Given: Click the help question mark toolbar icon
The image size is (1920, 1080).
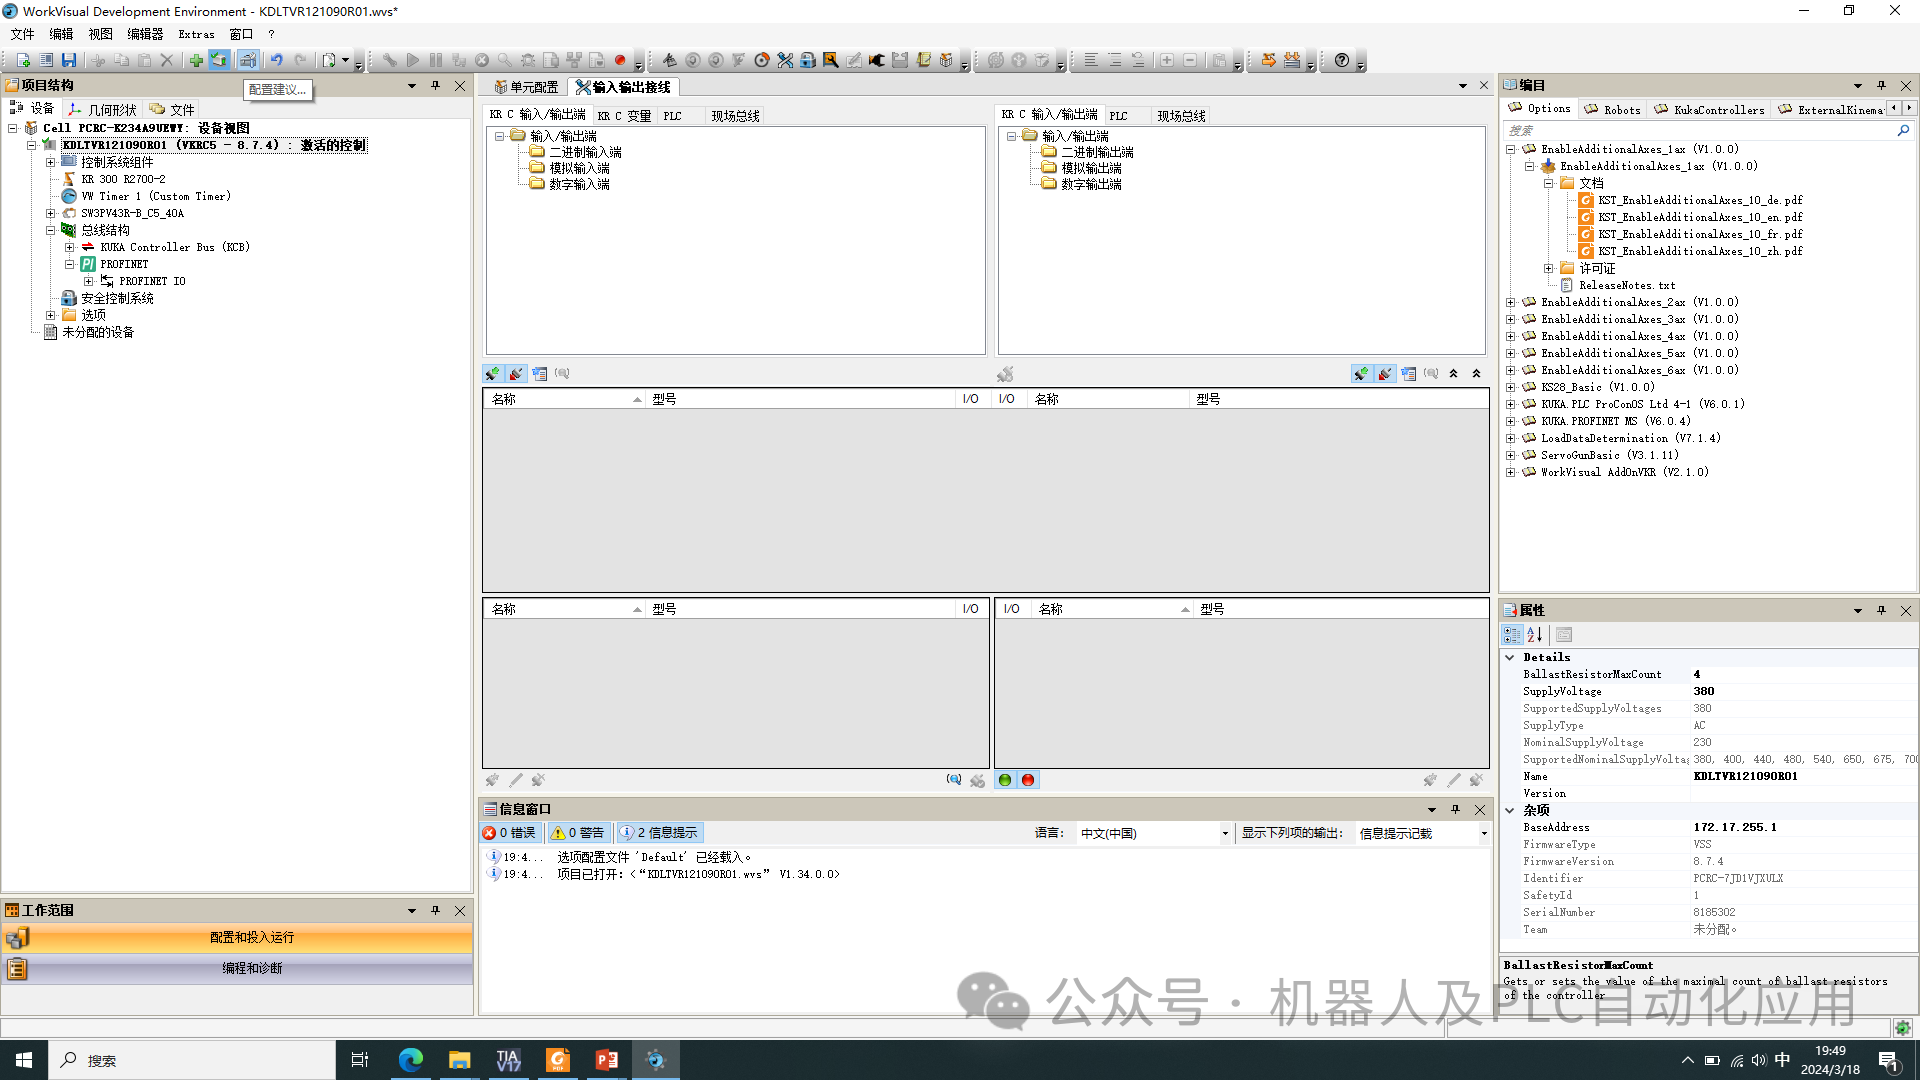Looking at the screenshot, I should click(1342, 60).
